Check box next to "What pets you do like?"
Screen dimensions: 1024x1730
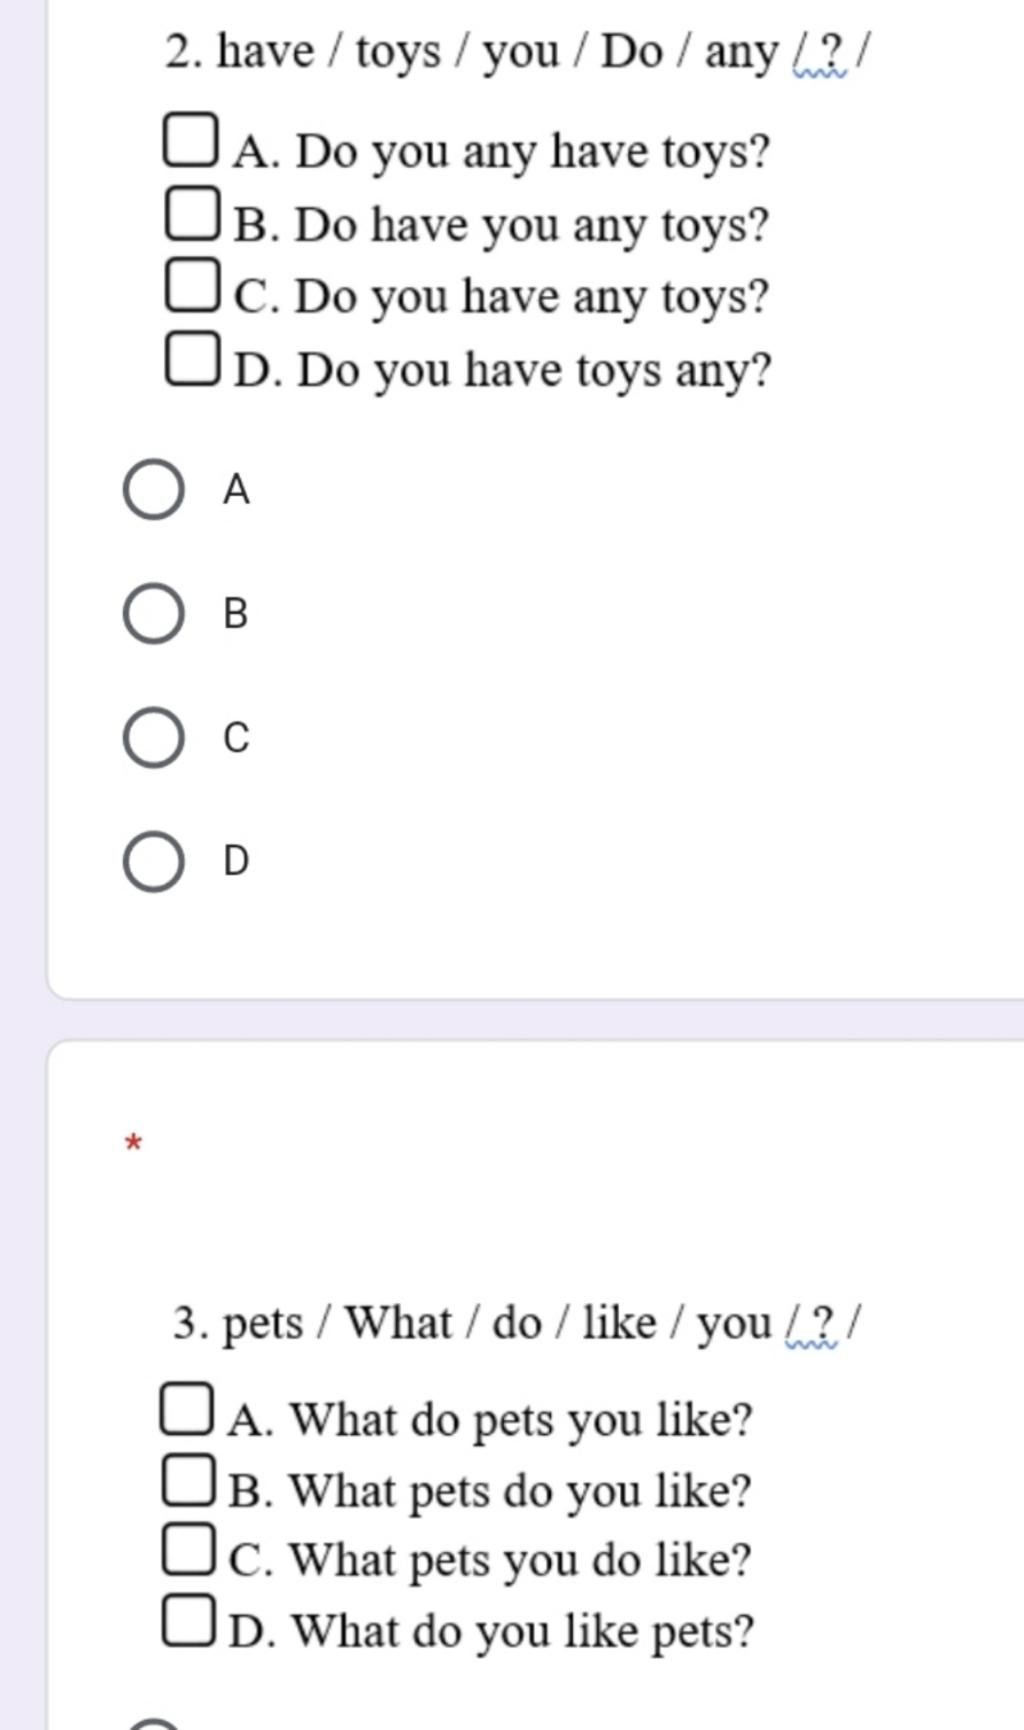(x=187, y=1549)
